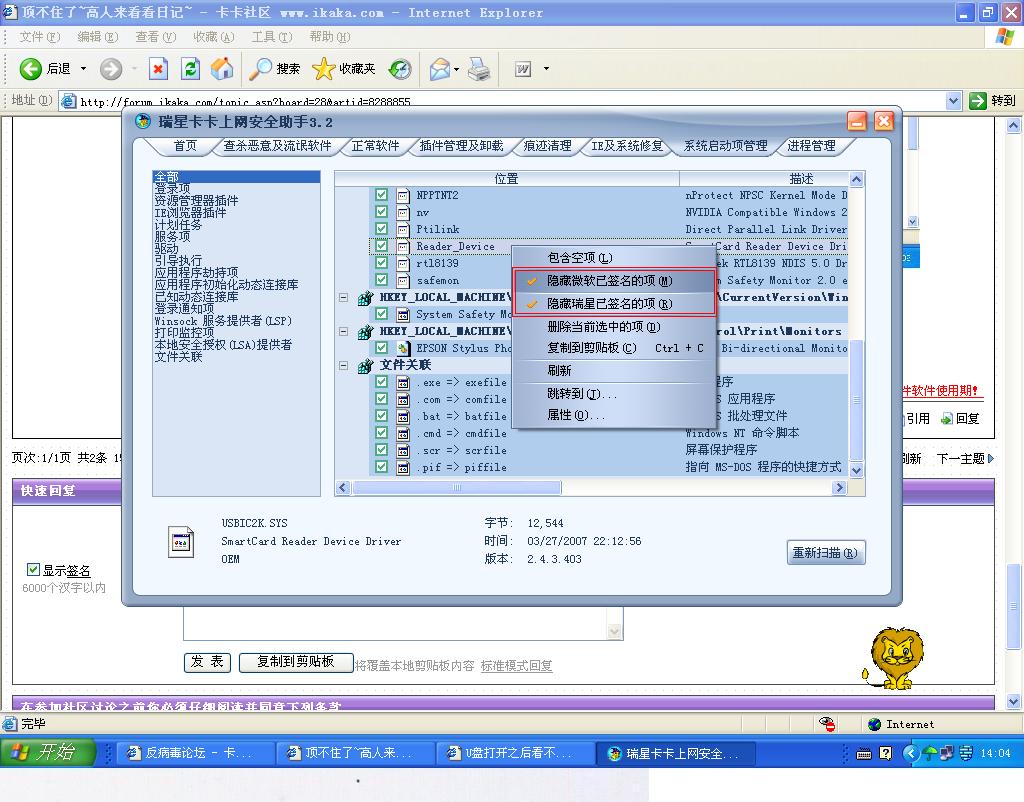The height and width of the screenshot is (802, 1024).
Task: Switch to the 插件管理及卸载 tab
Action: coord(461,146)
